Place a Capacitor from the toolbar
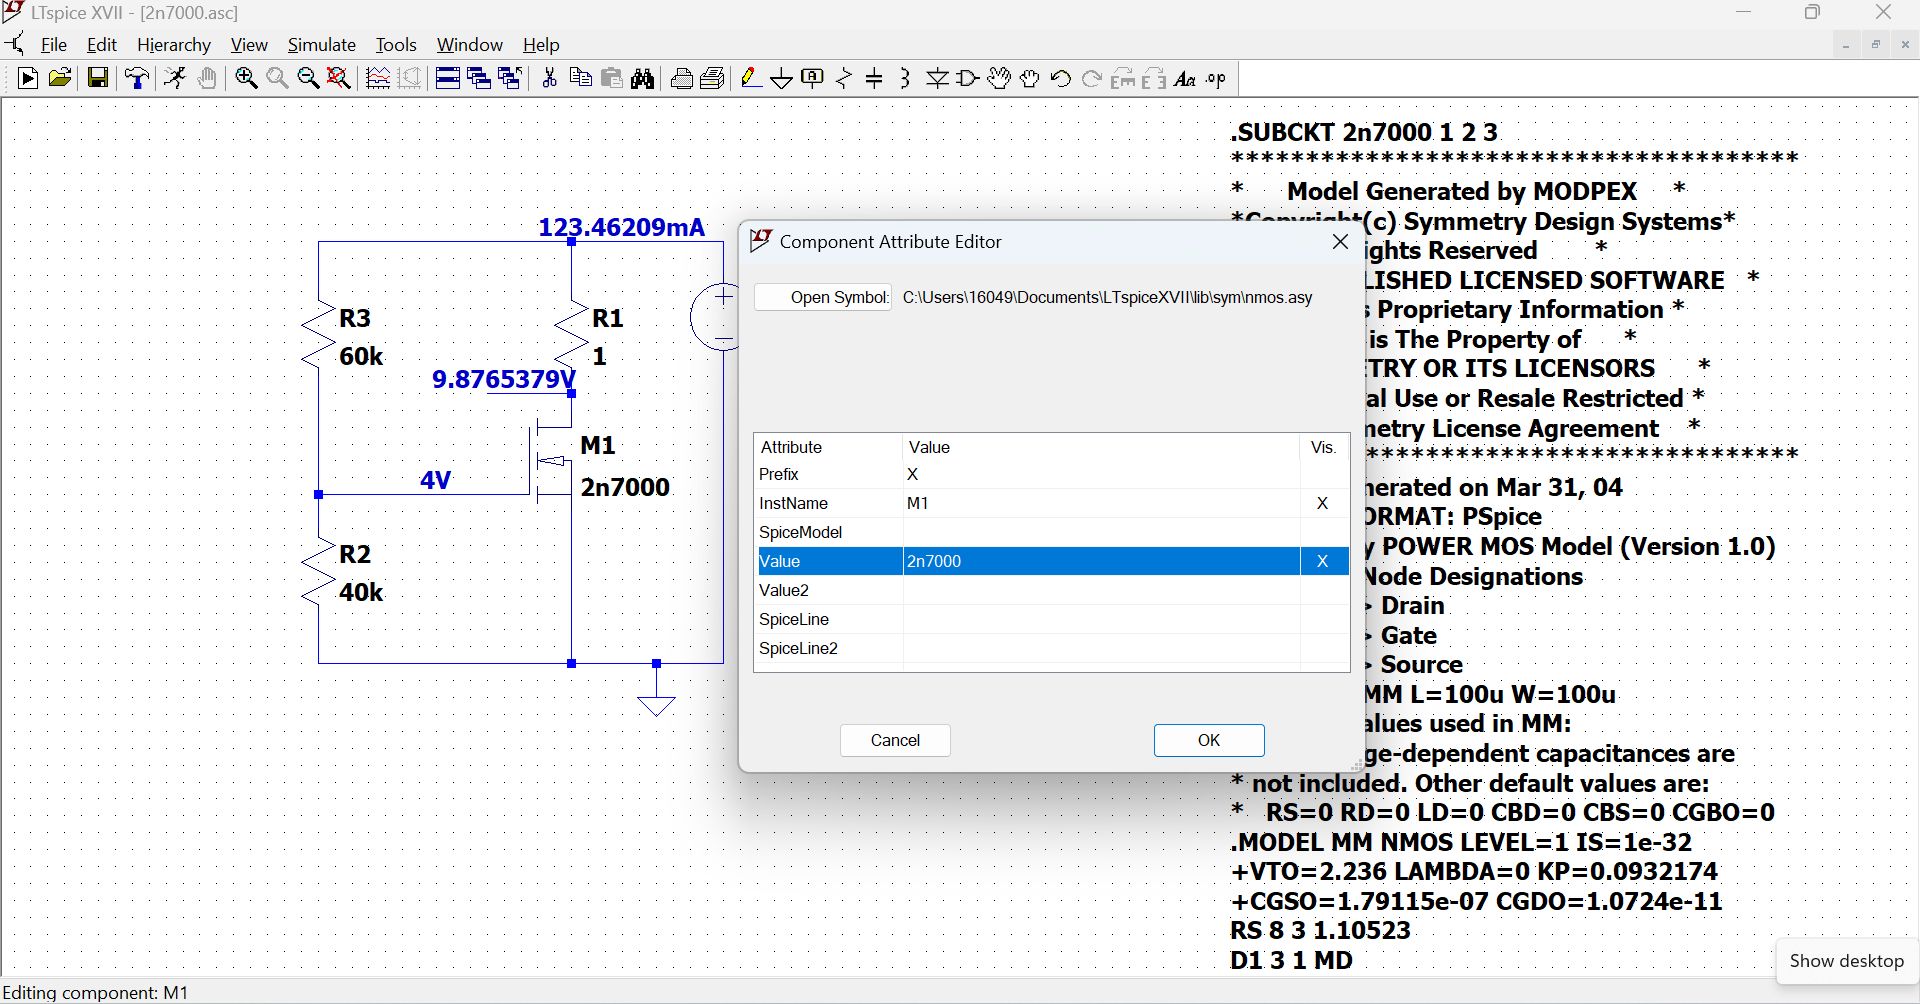This screenshot has height=1004, width=1920. [874, 79]
